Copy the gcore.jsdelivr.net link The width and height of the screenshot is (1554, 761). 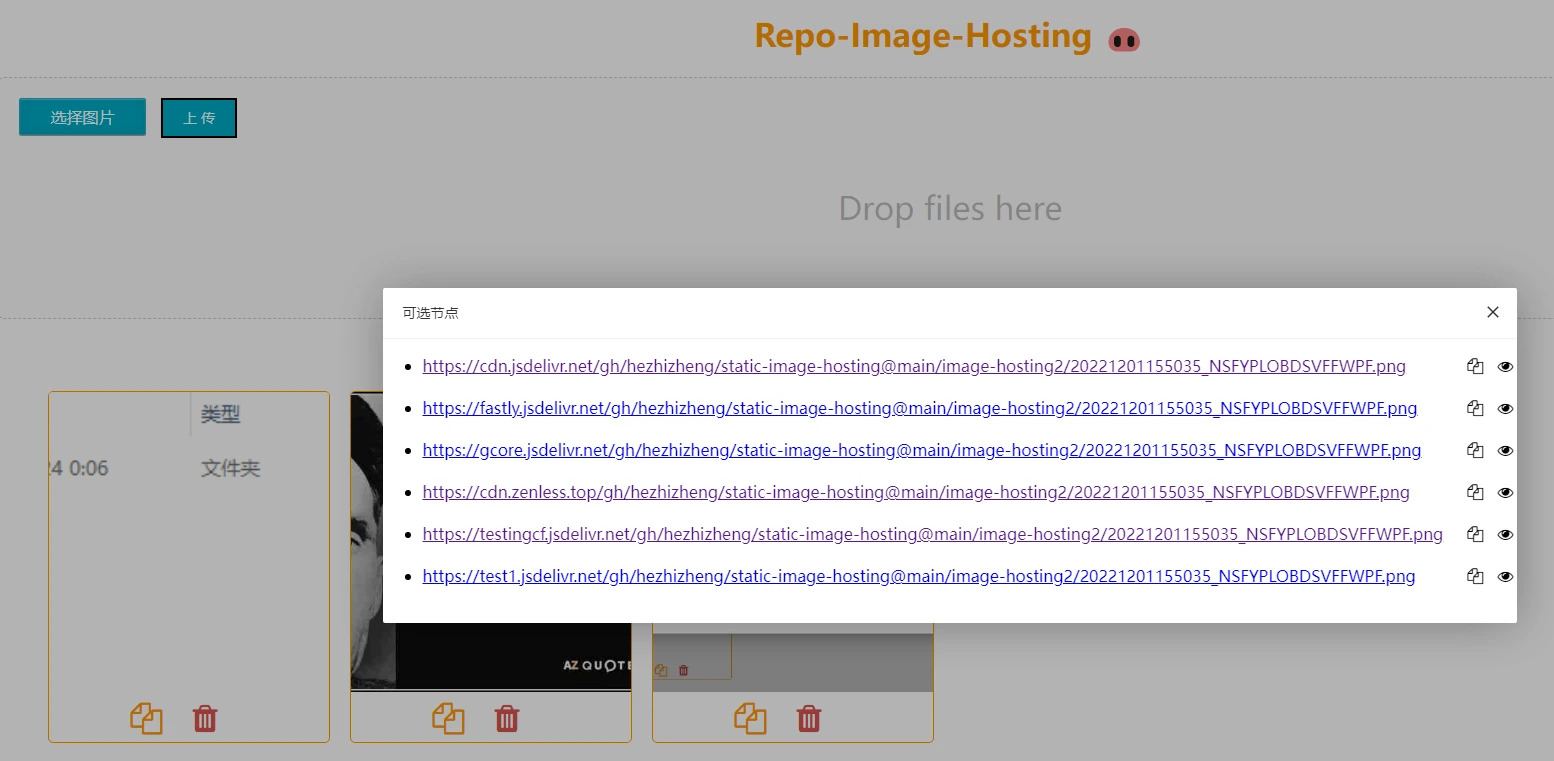pos(1474,450)
